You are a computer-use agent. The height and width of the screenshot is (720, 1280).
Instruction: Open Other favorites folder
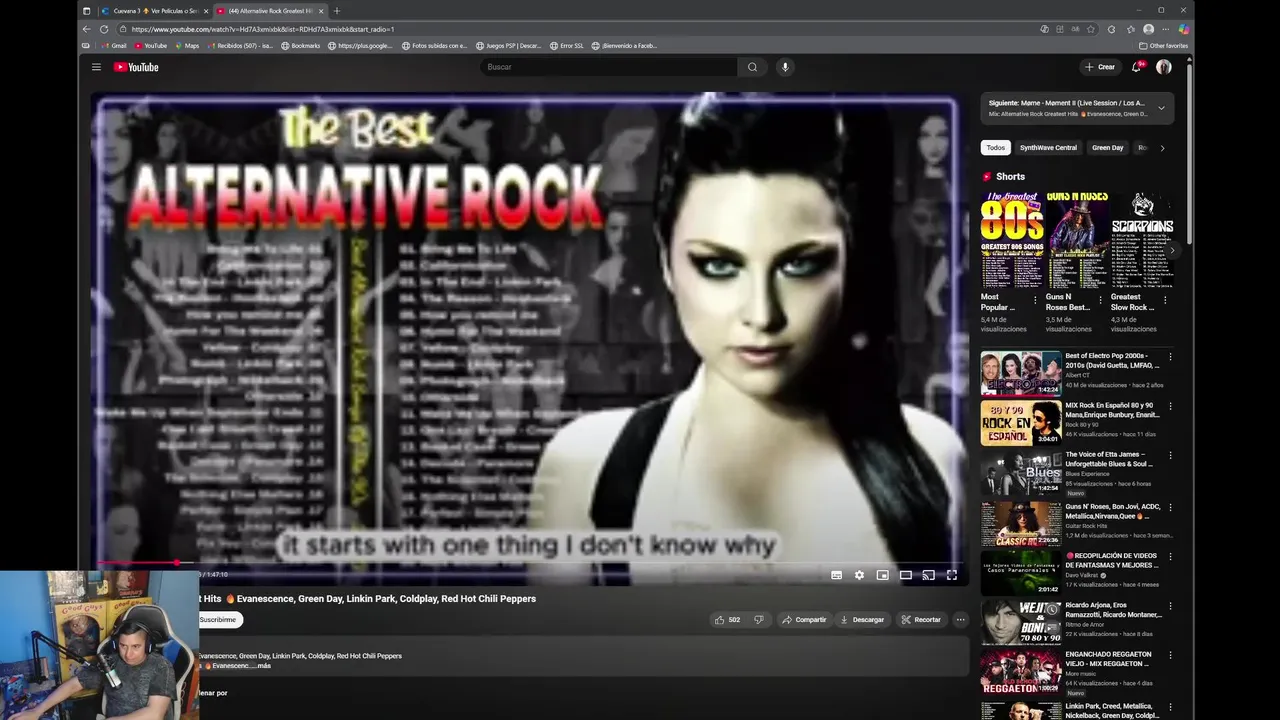(x=1163, y=45)
